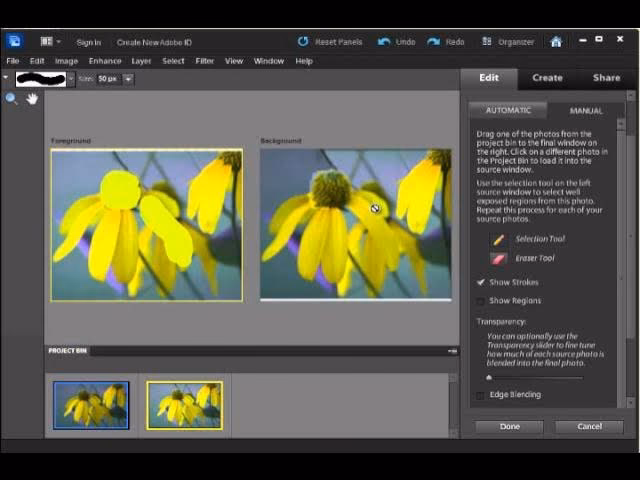Switch to the Share tab

[606, 78]
